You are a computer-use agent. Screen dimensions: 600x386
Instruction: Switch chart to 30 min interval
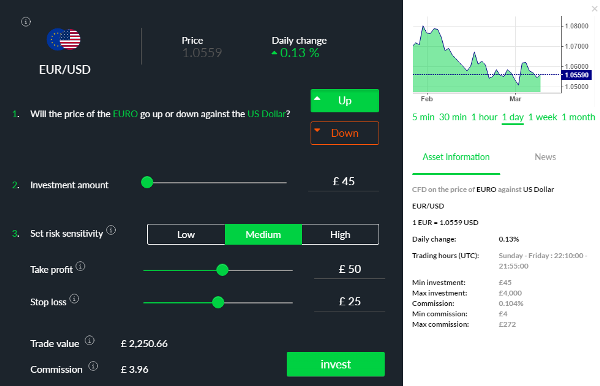pos(453,117)
